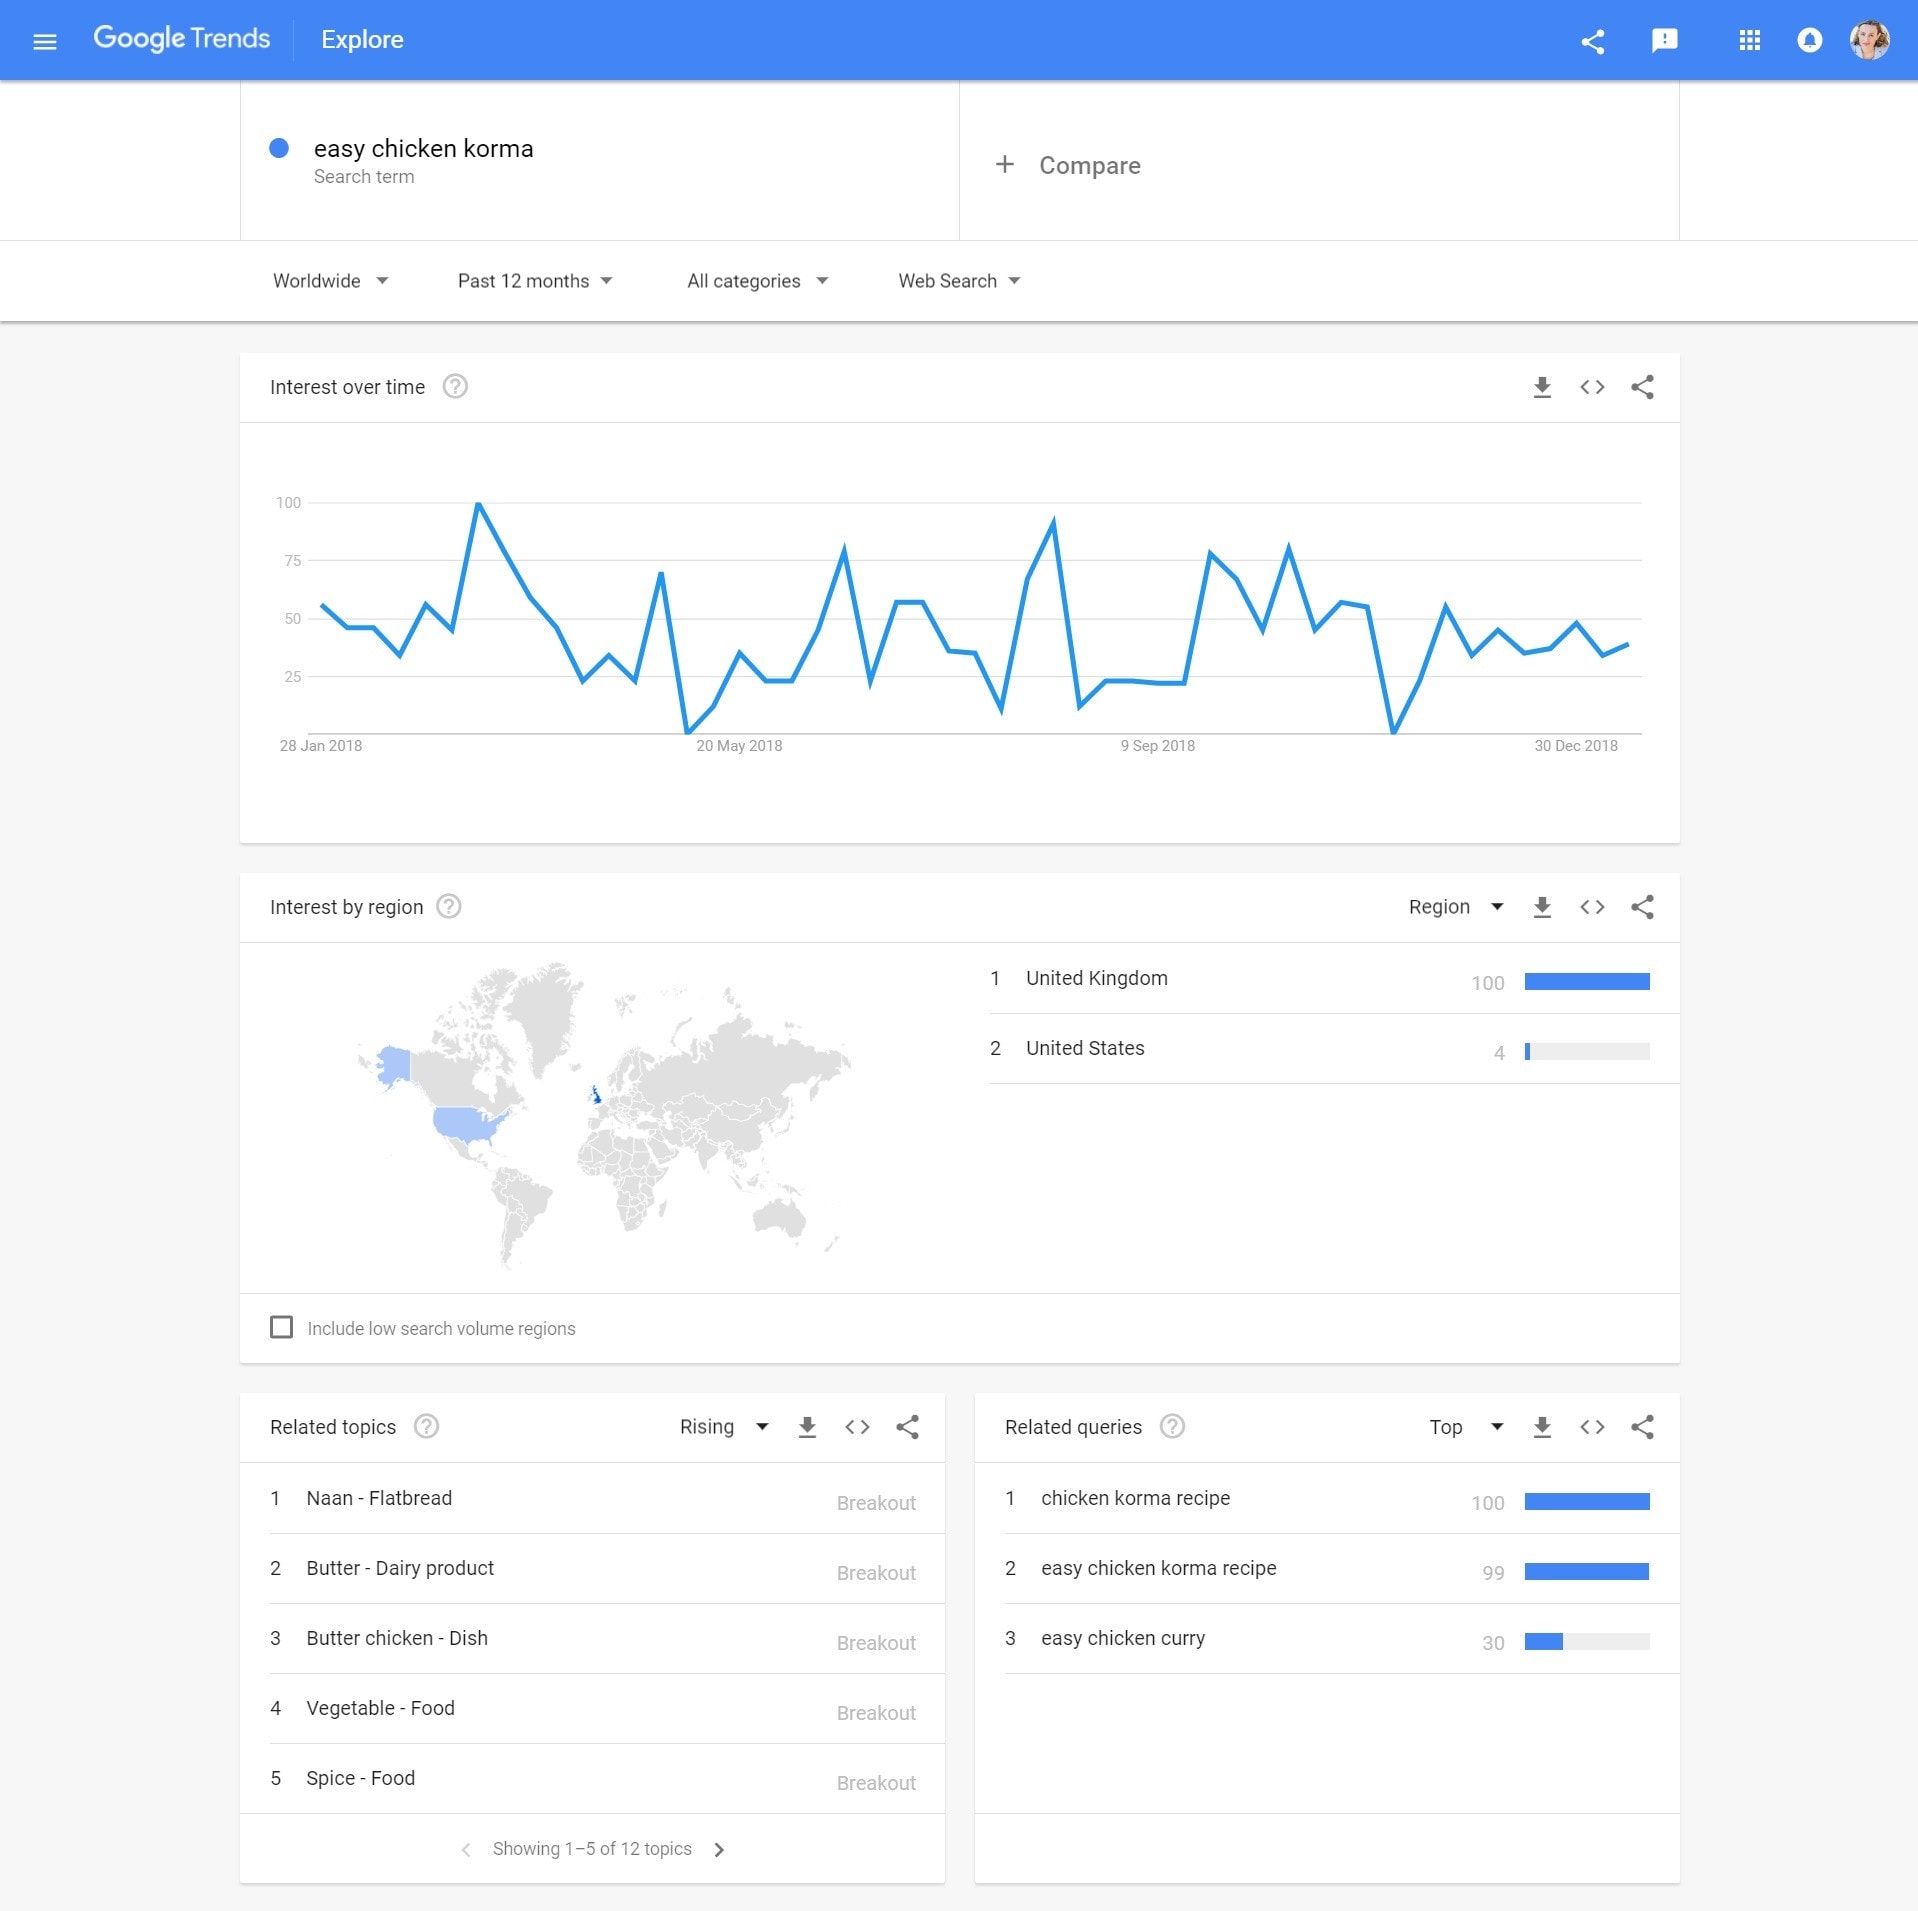Edit the easy chicken korma search term
Viewport: 1918px width, 1911px height.
click(x=423, y=148)
